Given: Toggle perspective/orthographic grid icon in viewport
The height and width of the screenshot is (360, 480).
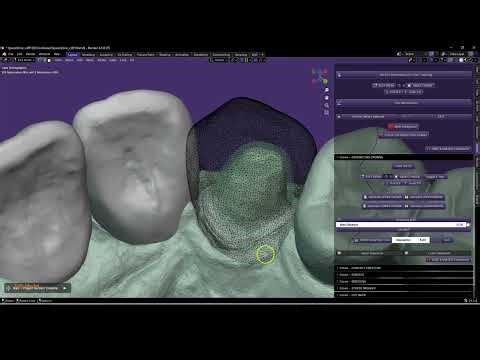Looking at the screenshot, I should [x=327, y=113].
